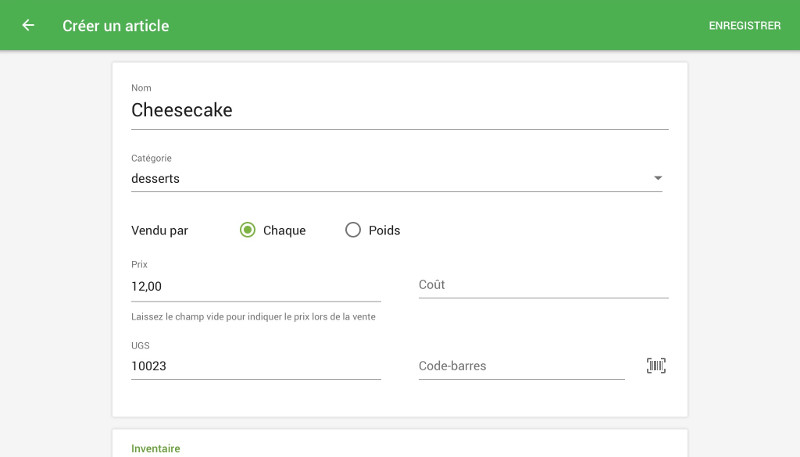The height and width of the screenshot is (457, 800).
Task: Click the back arrow icon
Action: coord(28,25)
